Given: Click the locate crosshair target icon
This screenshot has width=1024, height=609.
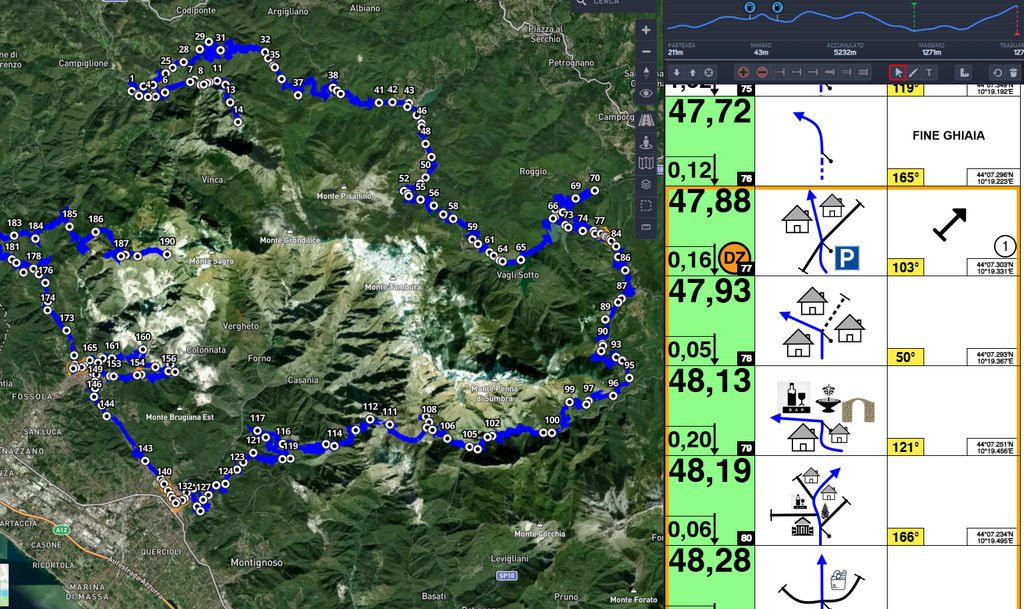Looking at the screenshot, I should [x=709, y=72].
